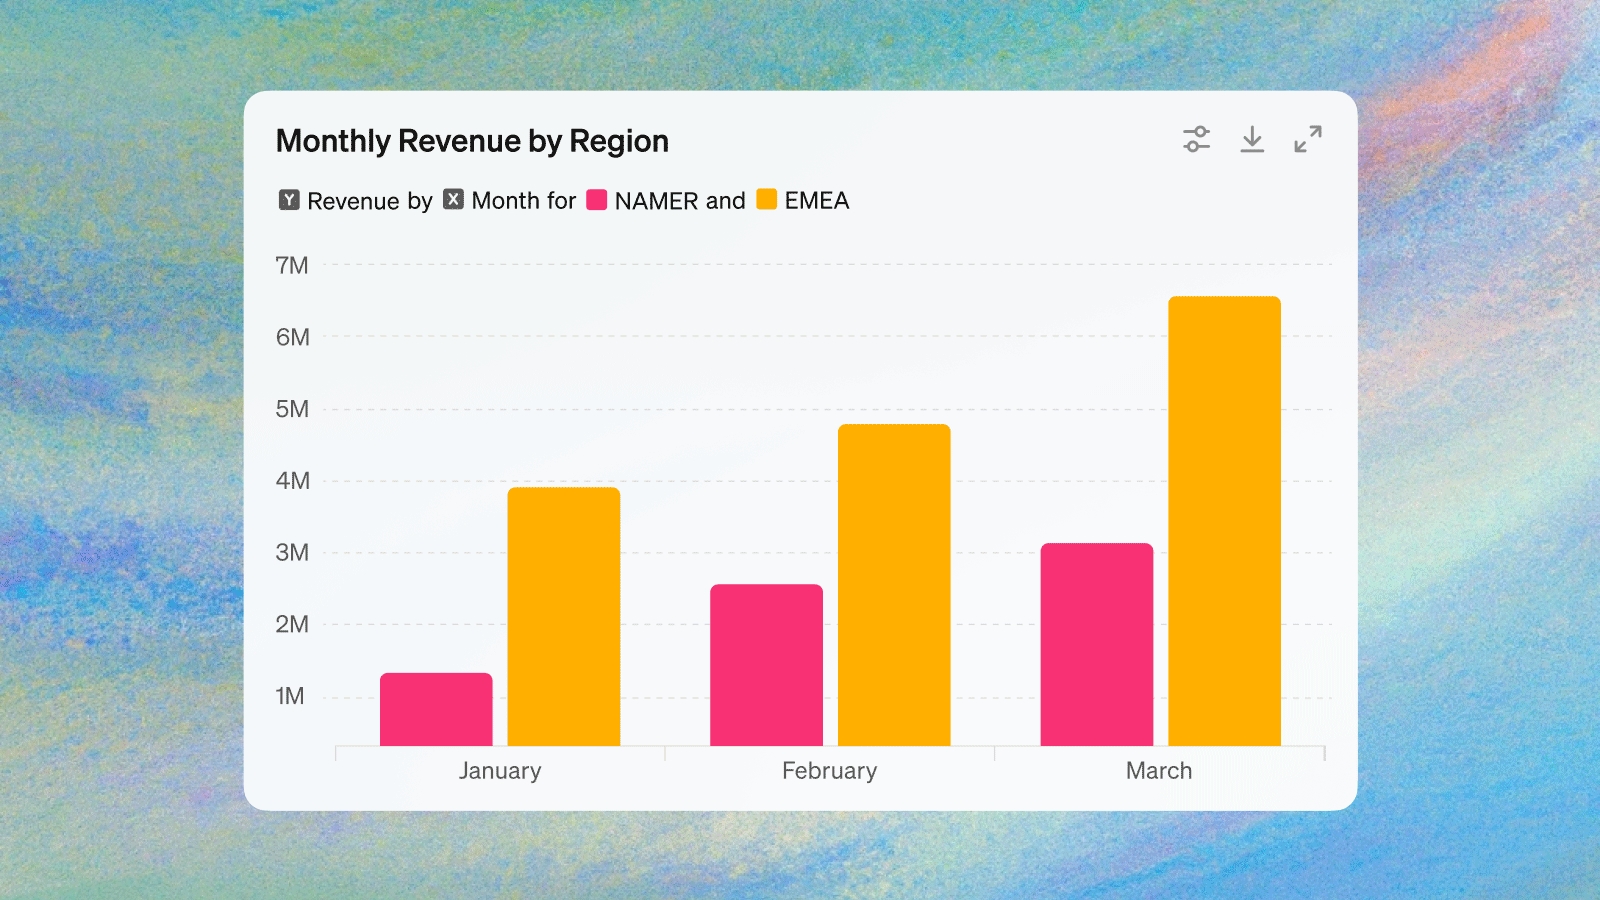Click the orange EMEA legend swatch
This screenshot has height=900, width=1600.
(x=767, y=199)
